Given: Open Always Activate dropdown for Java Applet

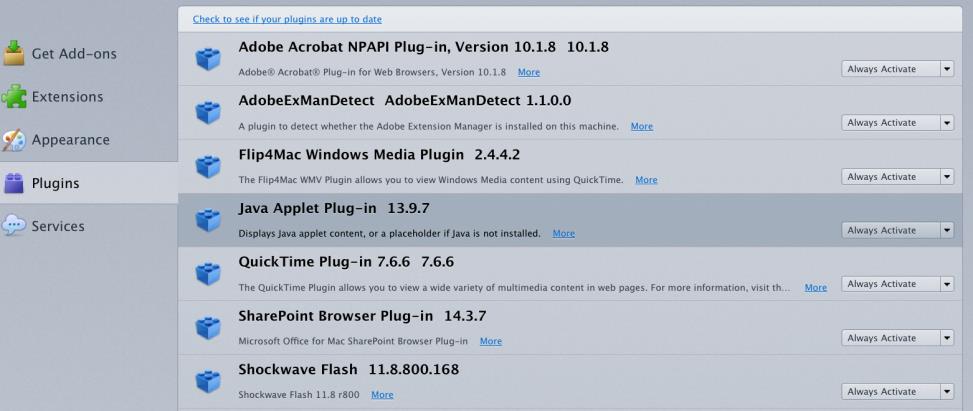Looking at the screenshot, I should (897, 230).
